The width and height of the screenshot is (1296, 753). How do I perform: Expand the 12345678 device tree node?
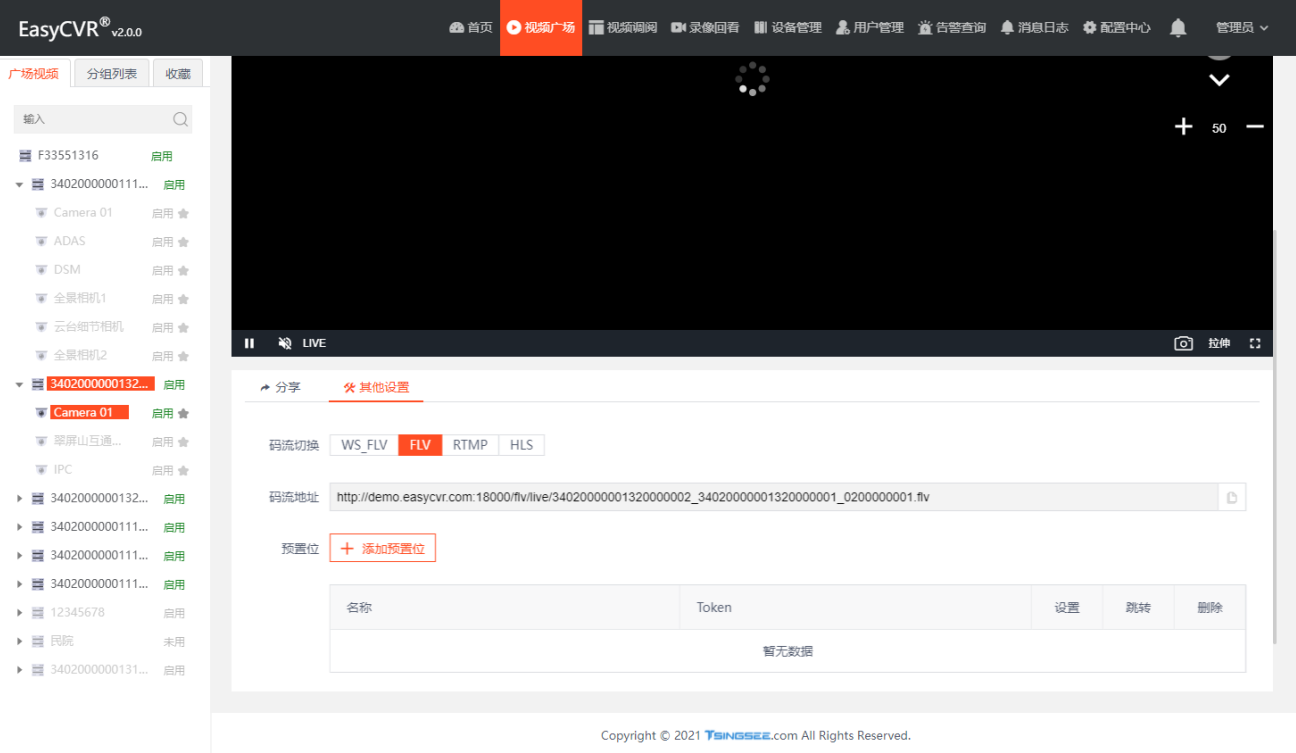[x=17, y=612]
